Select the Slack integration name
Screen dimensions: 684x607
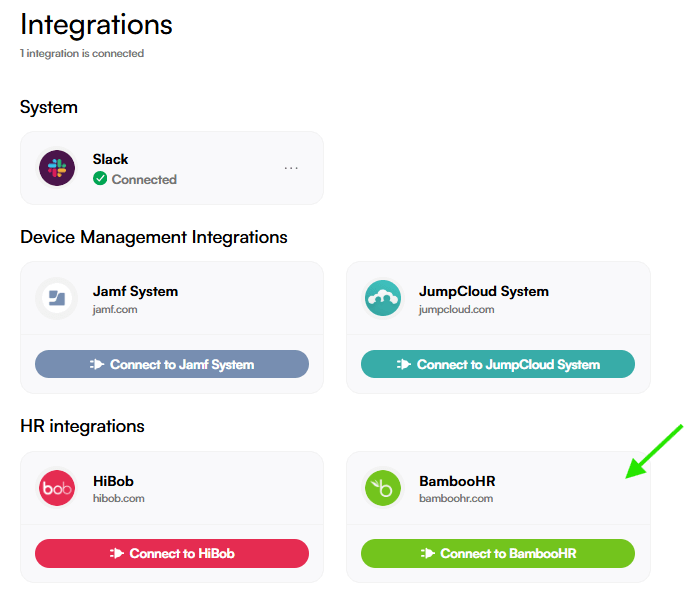coord(110,159)
